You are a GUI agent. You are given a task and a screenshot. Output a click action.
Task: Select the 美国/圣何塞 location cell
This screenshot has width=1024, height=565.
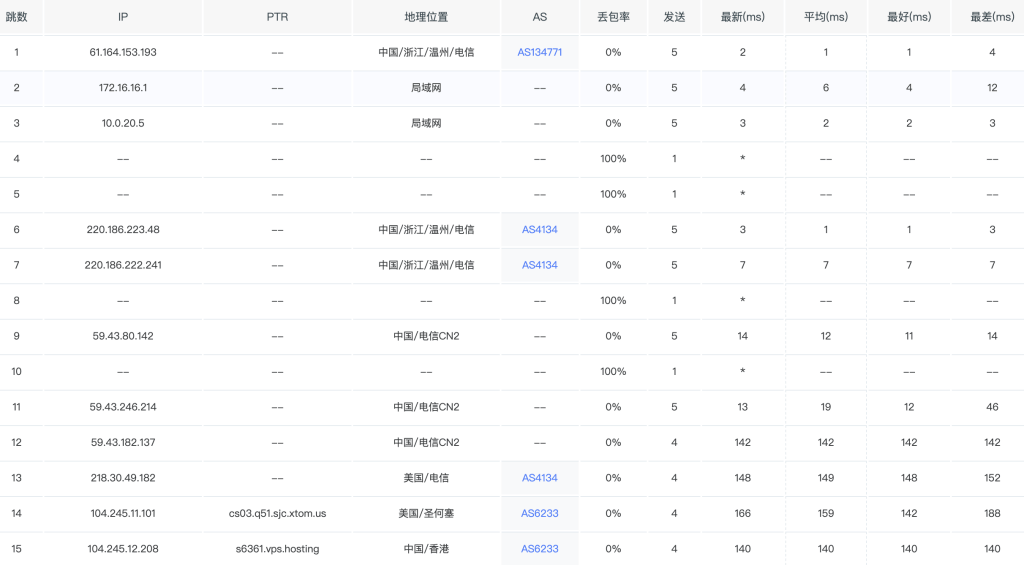click(x=426, y=514)
